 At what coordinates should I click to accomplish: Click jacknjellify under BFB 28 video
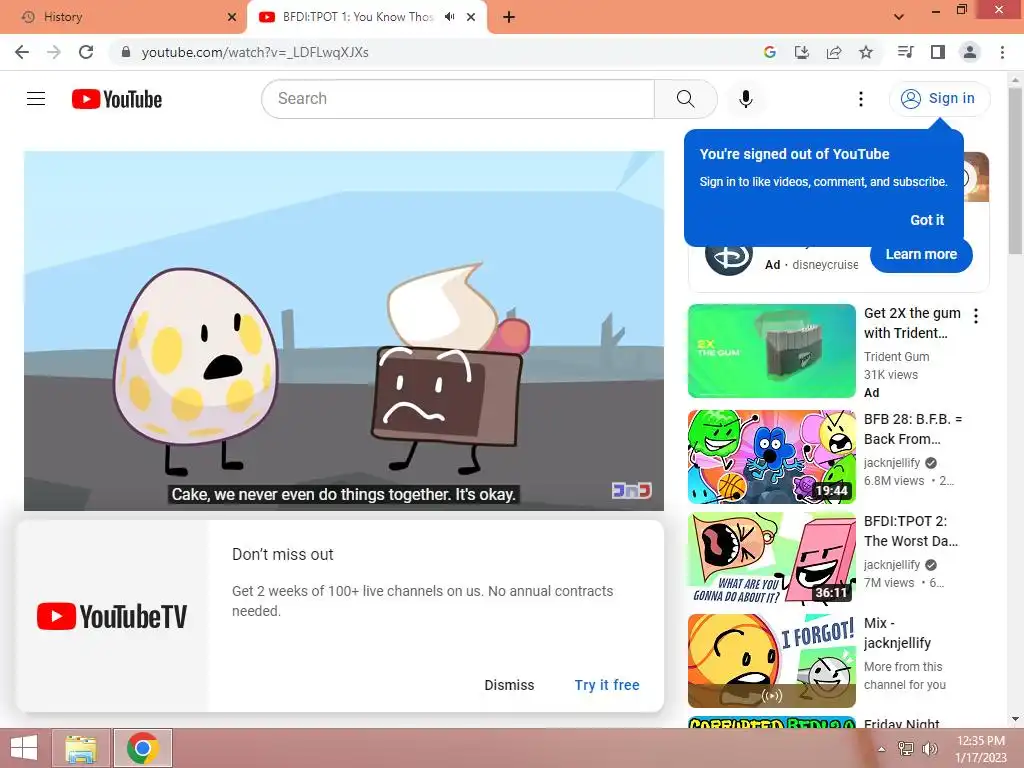point(891,462)
